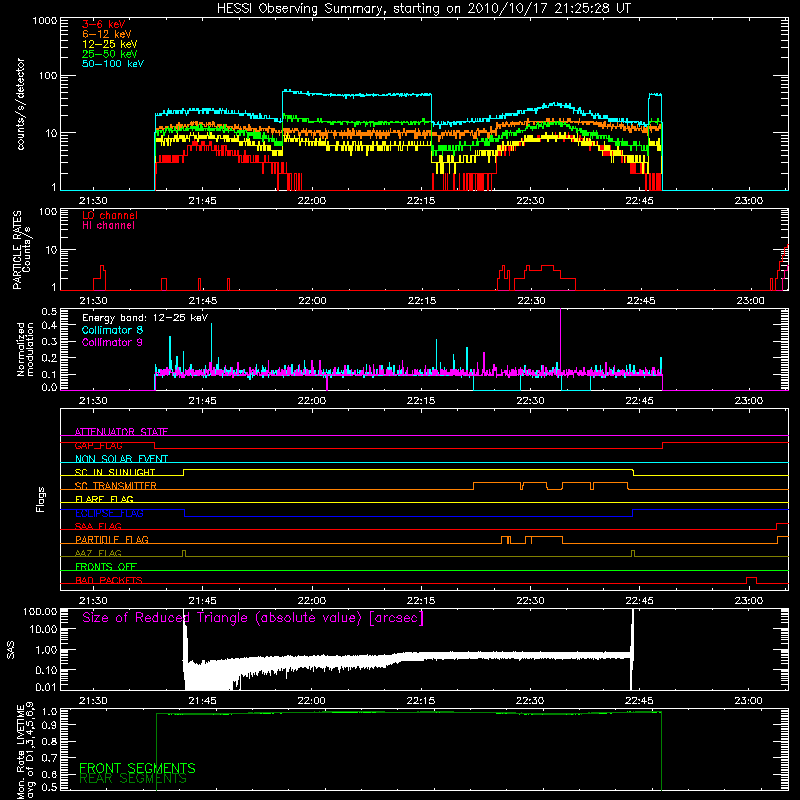
Task: Click the Size of Reduced Triangle title
Action: click(x=253, y=618)
